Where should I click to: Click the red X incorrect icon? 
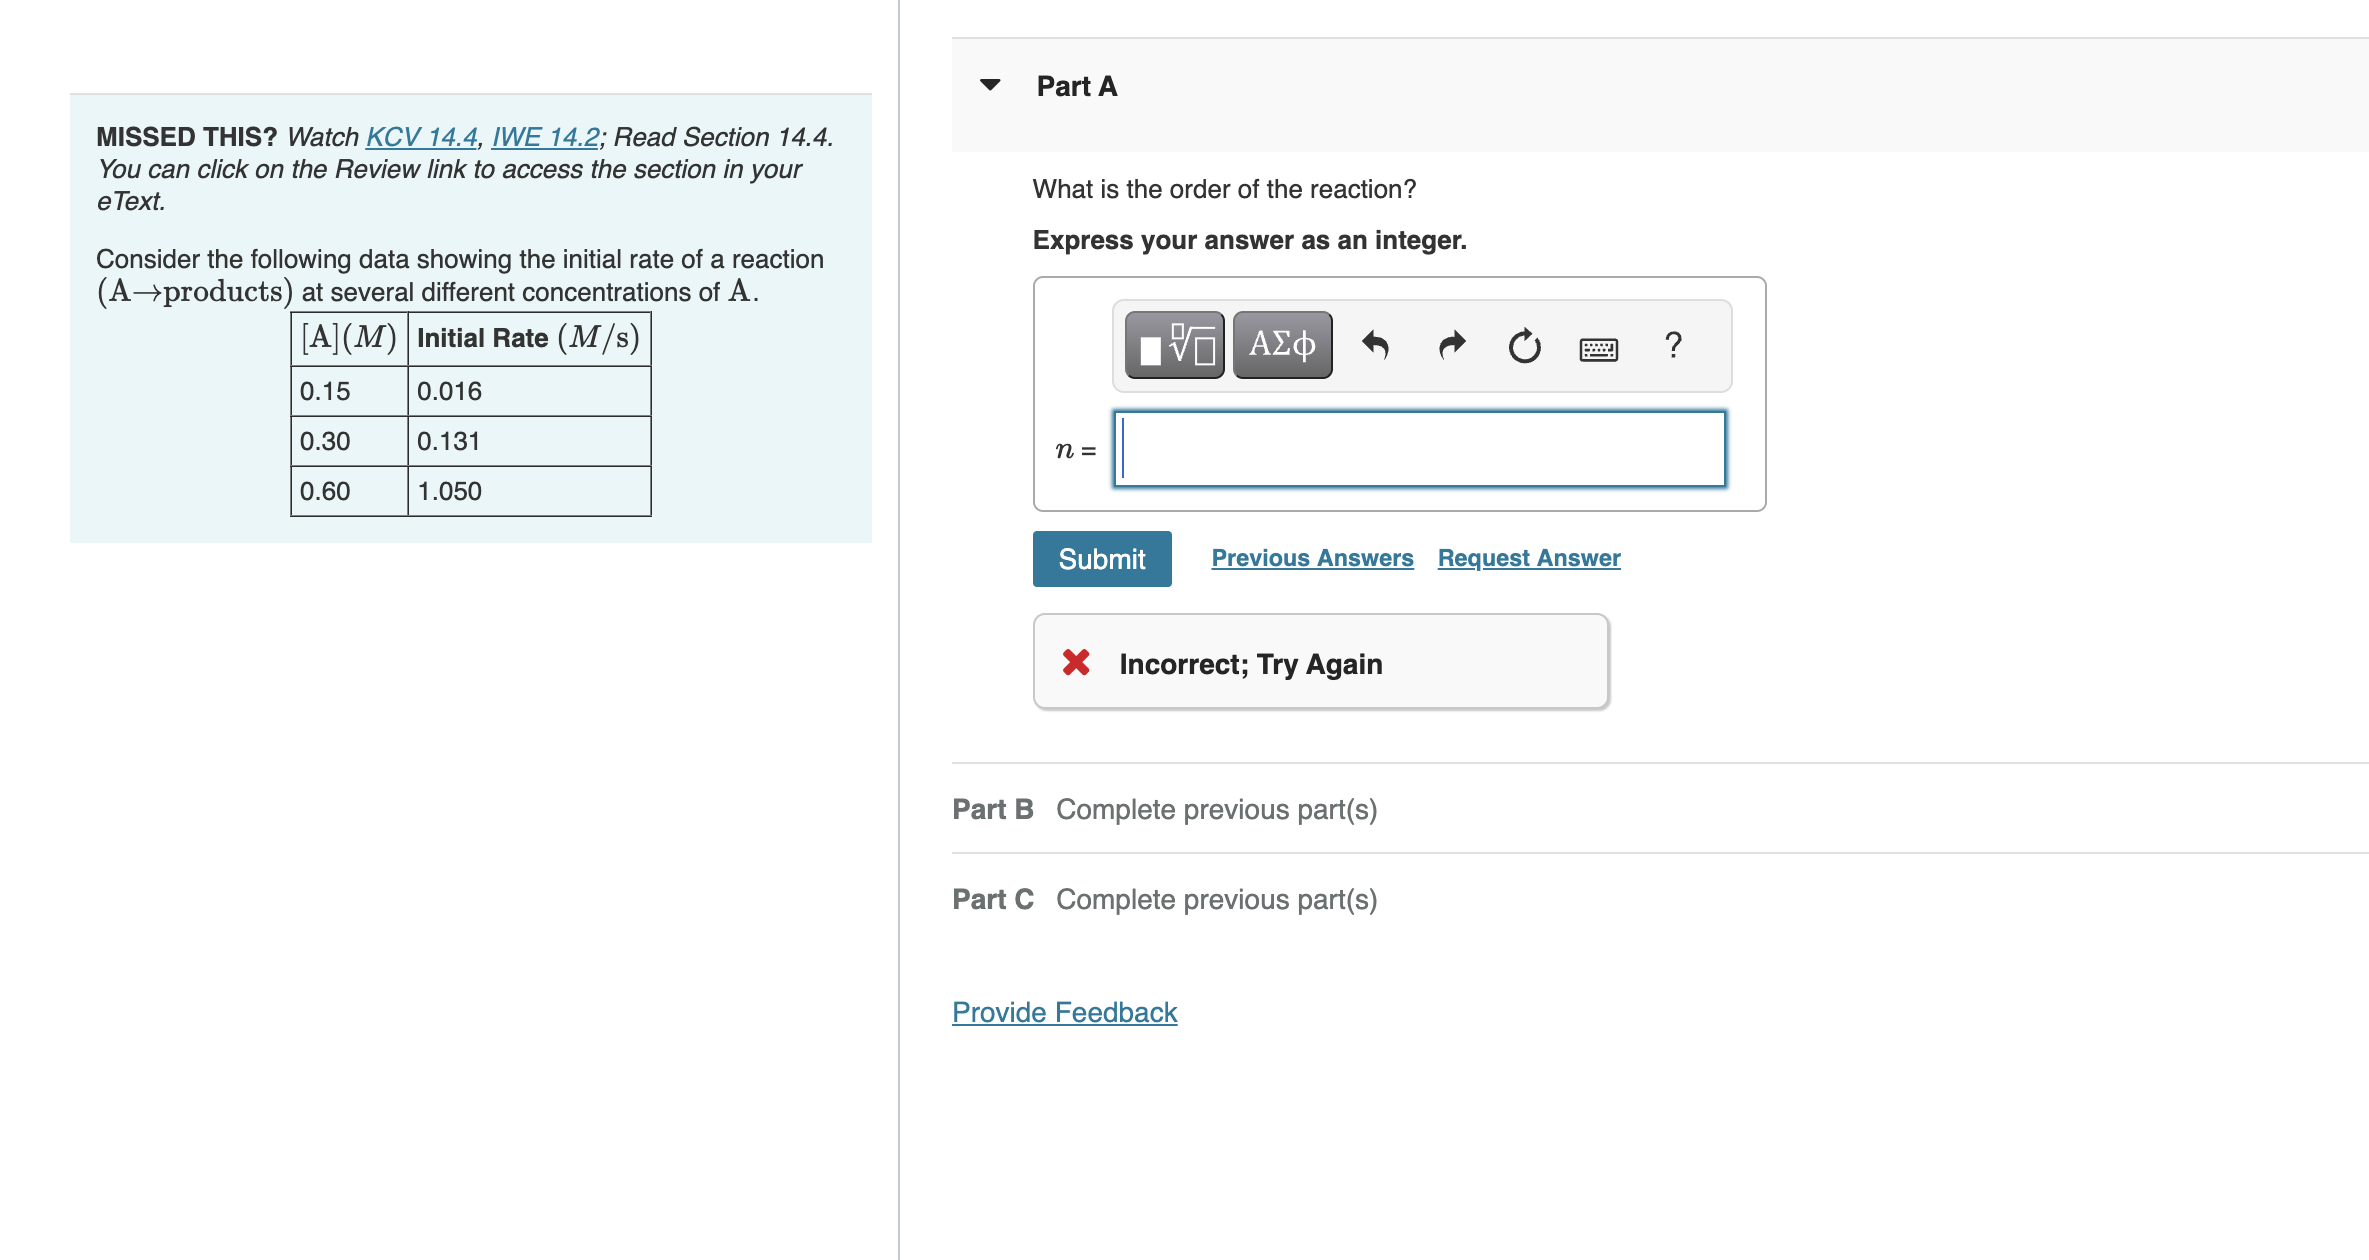pyautogui.click(x=1076, y=662)
